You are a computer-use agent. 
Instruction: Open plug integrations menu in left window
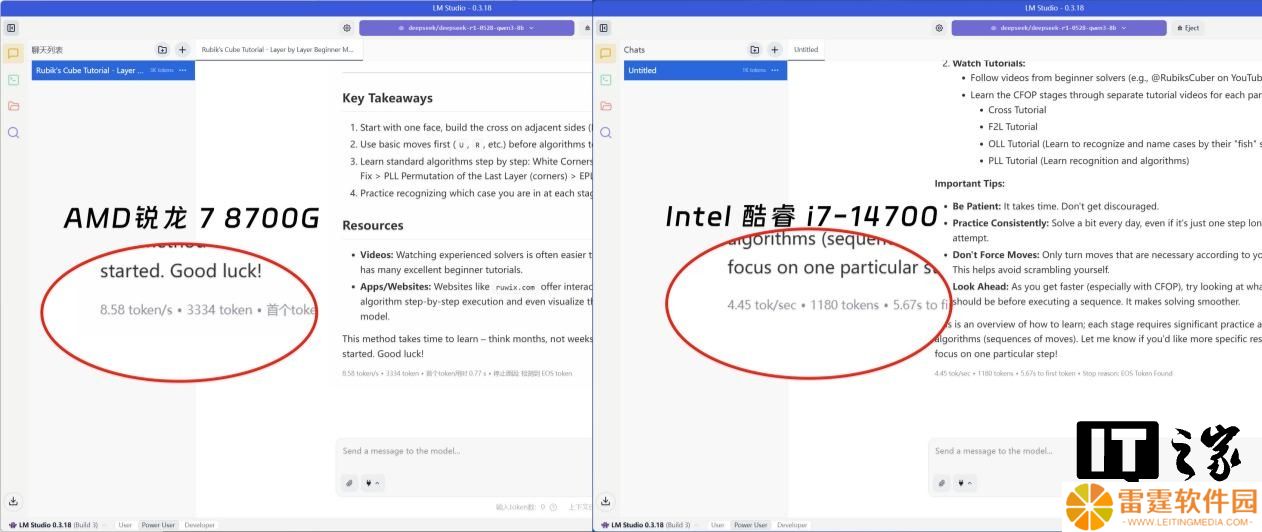[x=372, y=483]
